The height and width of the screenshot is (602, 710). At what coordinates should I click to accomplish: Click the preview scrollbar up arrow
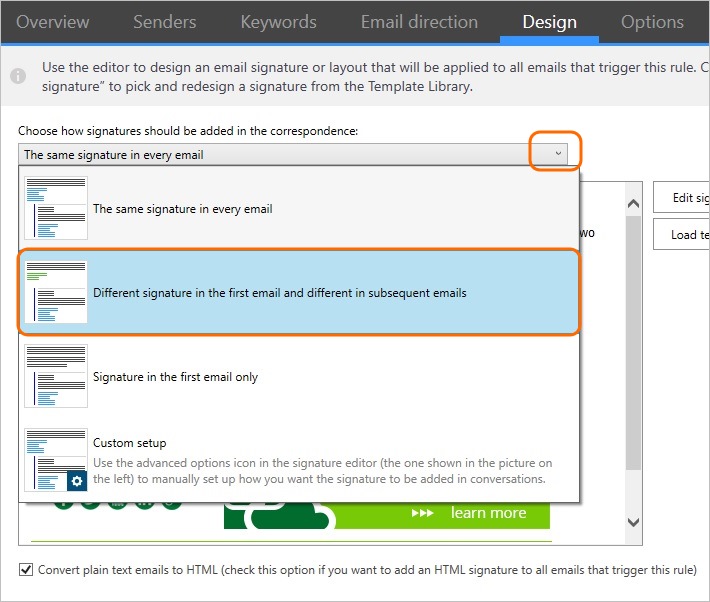[x=633, y=203]
